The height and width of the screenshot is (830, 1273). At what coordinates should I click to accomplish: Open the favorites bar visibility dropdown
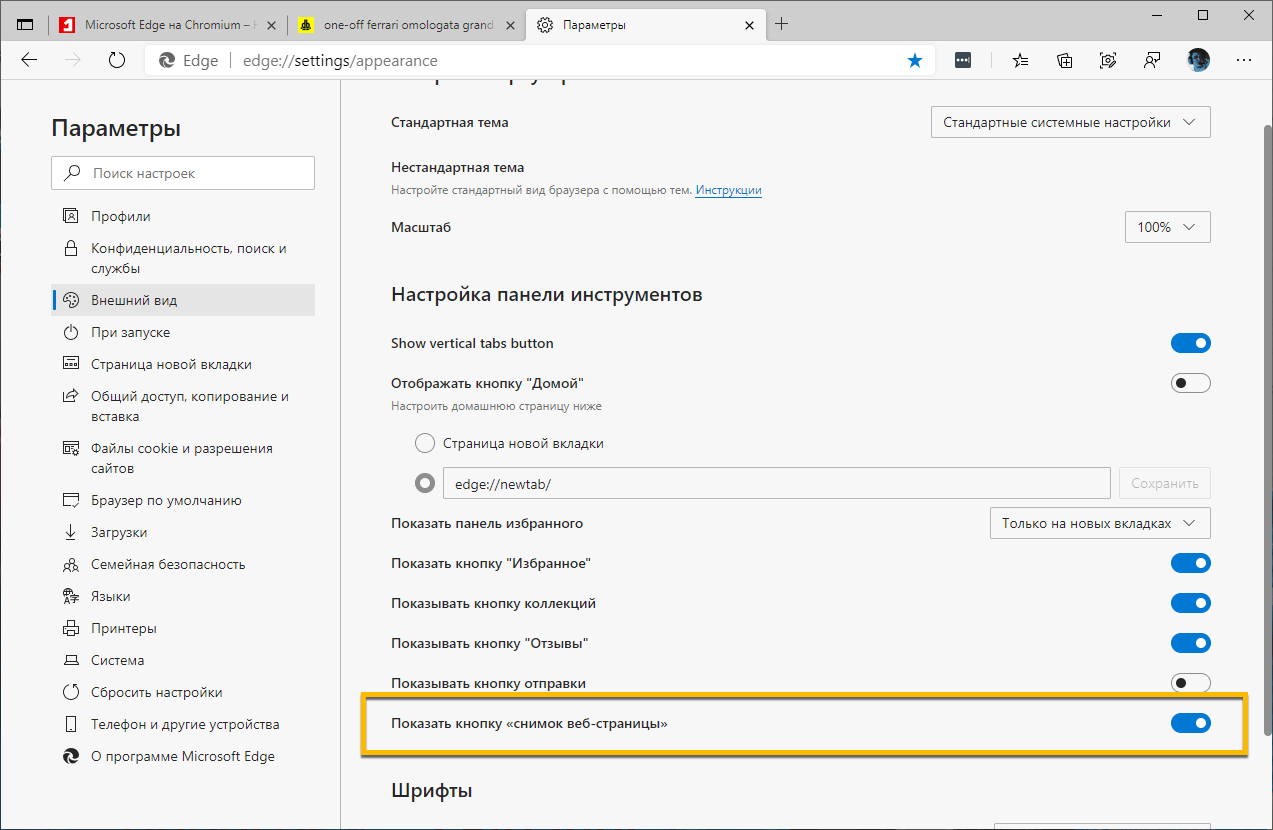click(1099, 522)
